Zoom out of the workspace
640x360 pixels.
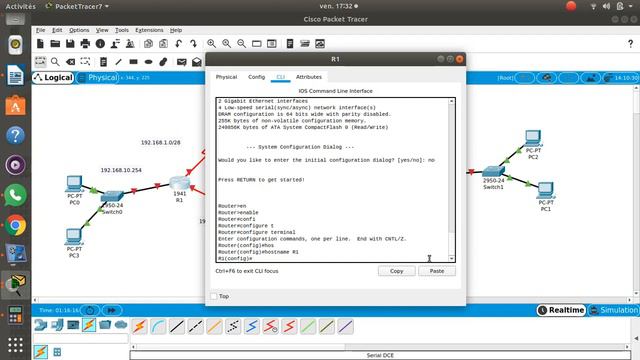point(242,44)
